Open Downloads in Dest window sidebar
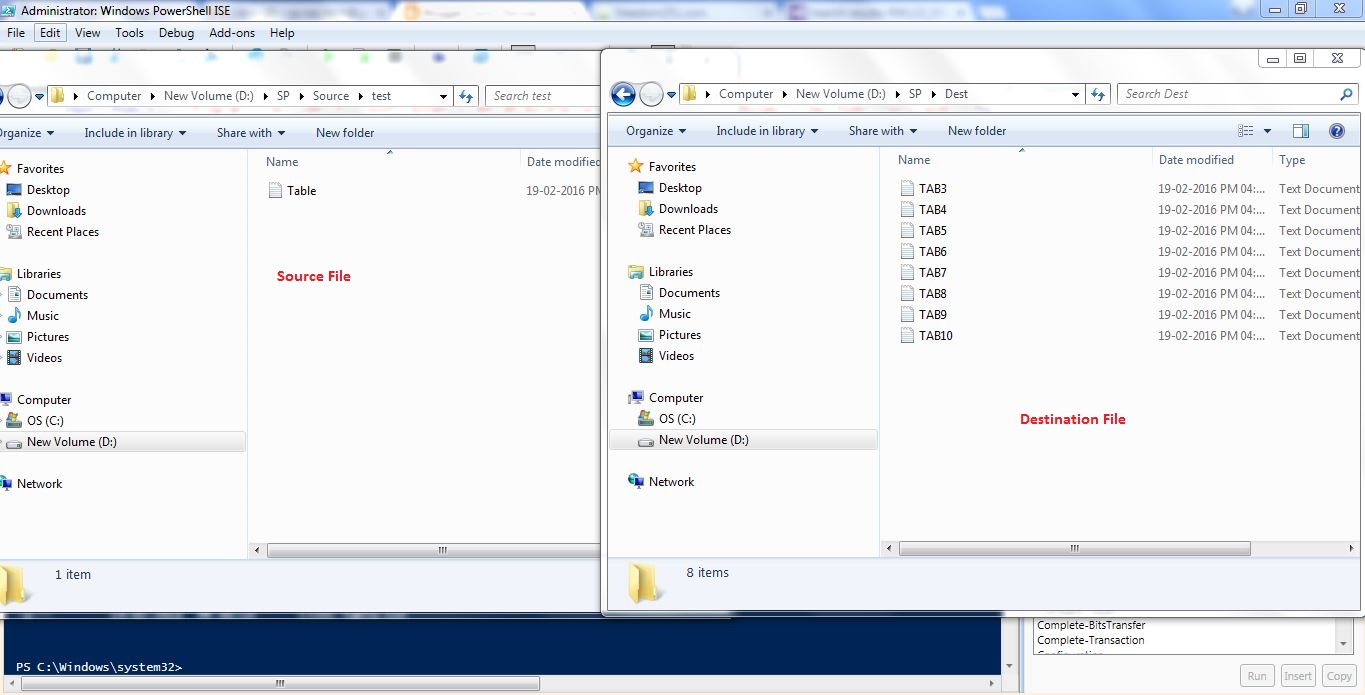The image size is (1365, 695). [x=678, y=209]
